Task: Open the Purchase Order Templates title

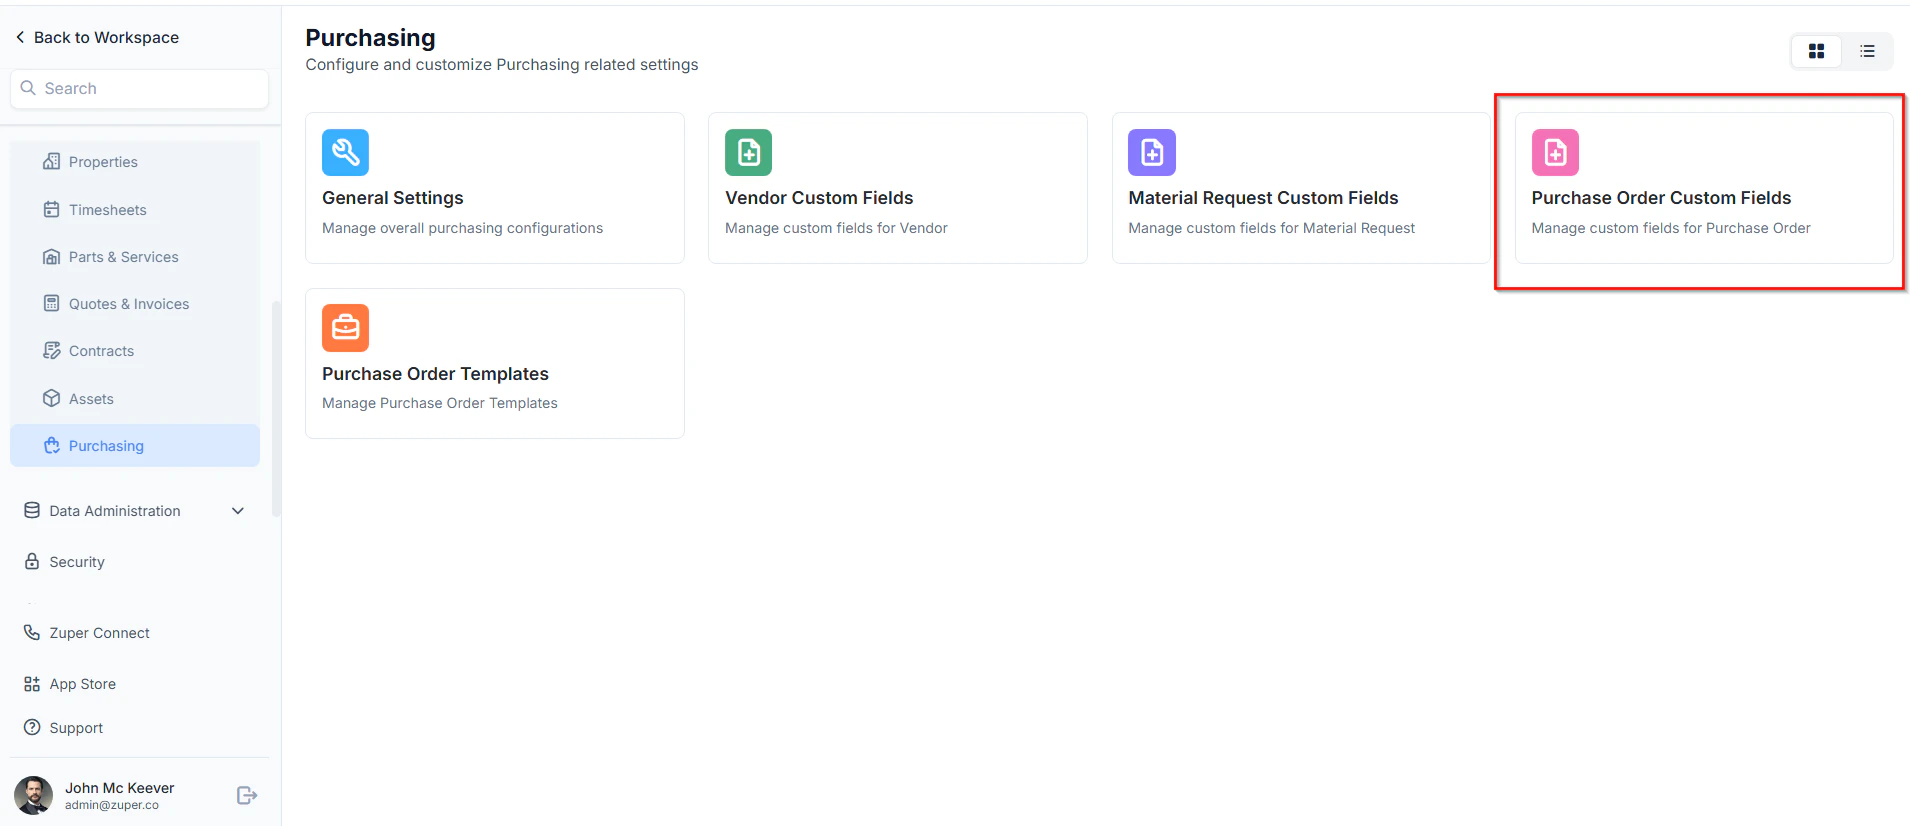Action: coord(435,374)
